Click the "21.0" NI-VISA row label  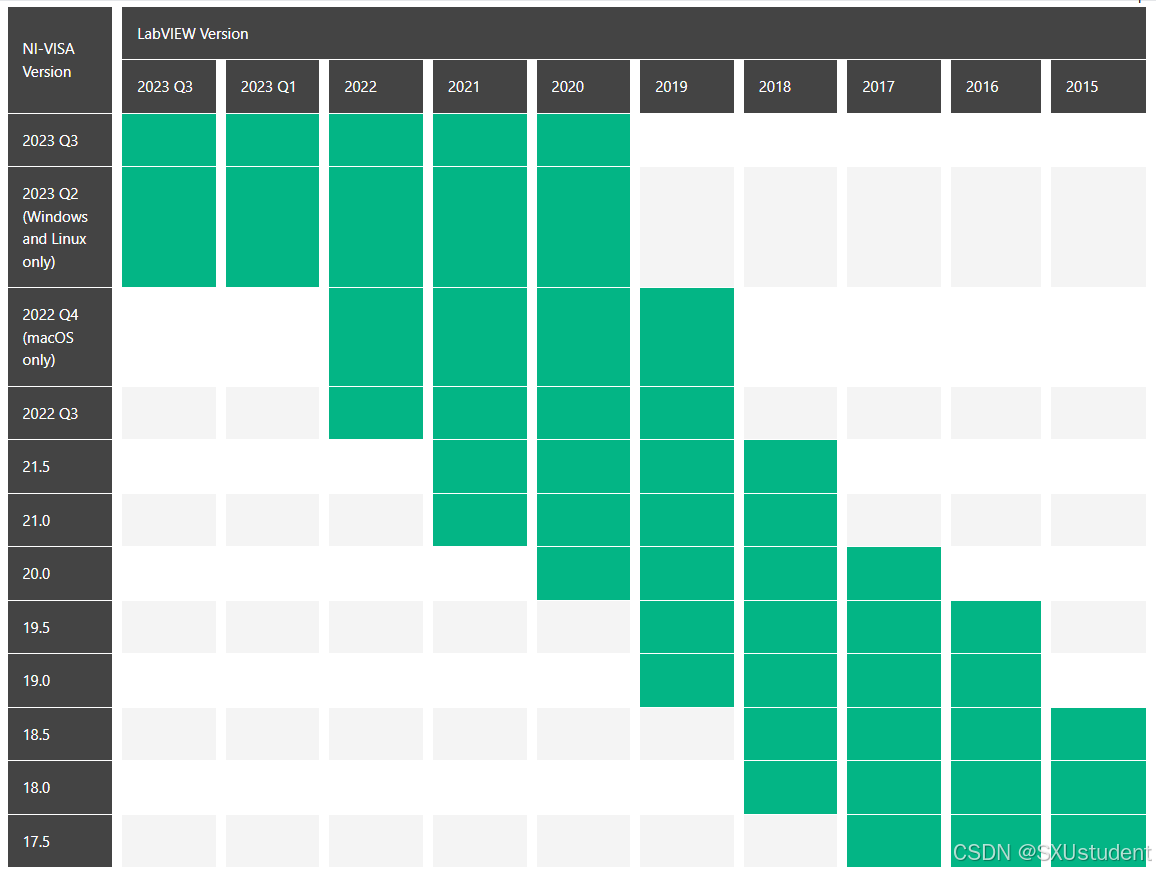tap(60, 520)
